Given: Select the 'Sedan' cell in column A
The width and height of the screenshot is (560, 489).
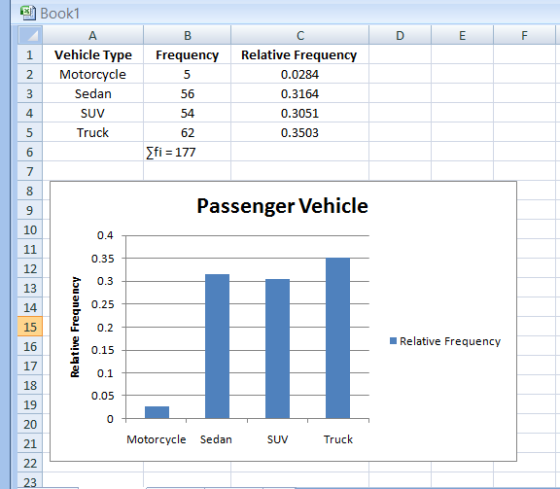Looking at the screenshot, I should tap(93, 94).
